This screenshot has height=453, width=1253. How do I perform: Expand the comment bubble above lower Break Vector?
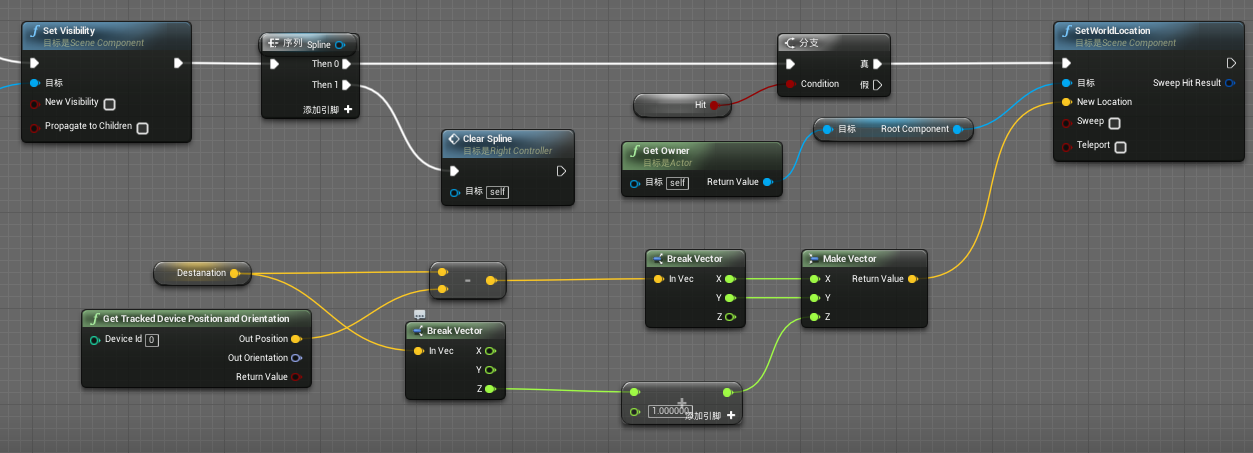419,314
